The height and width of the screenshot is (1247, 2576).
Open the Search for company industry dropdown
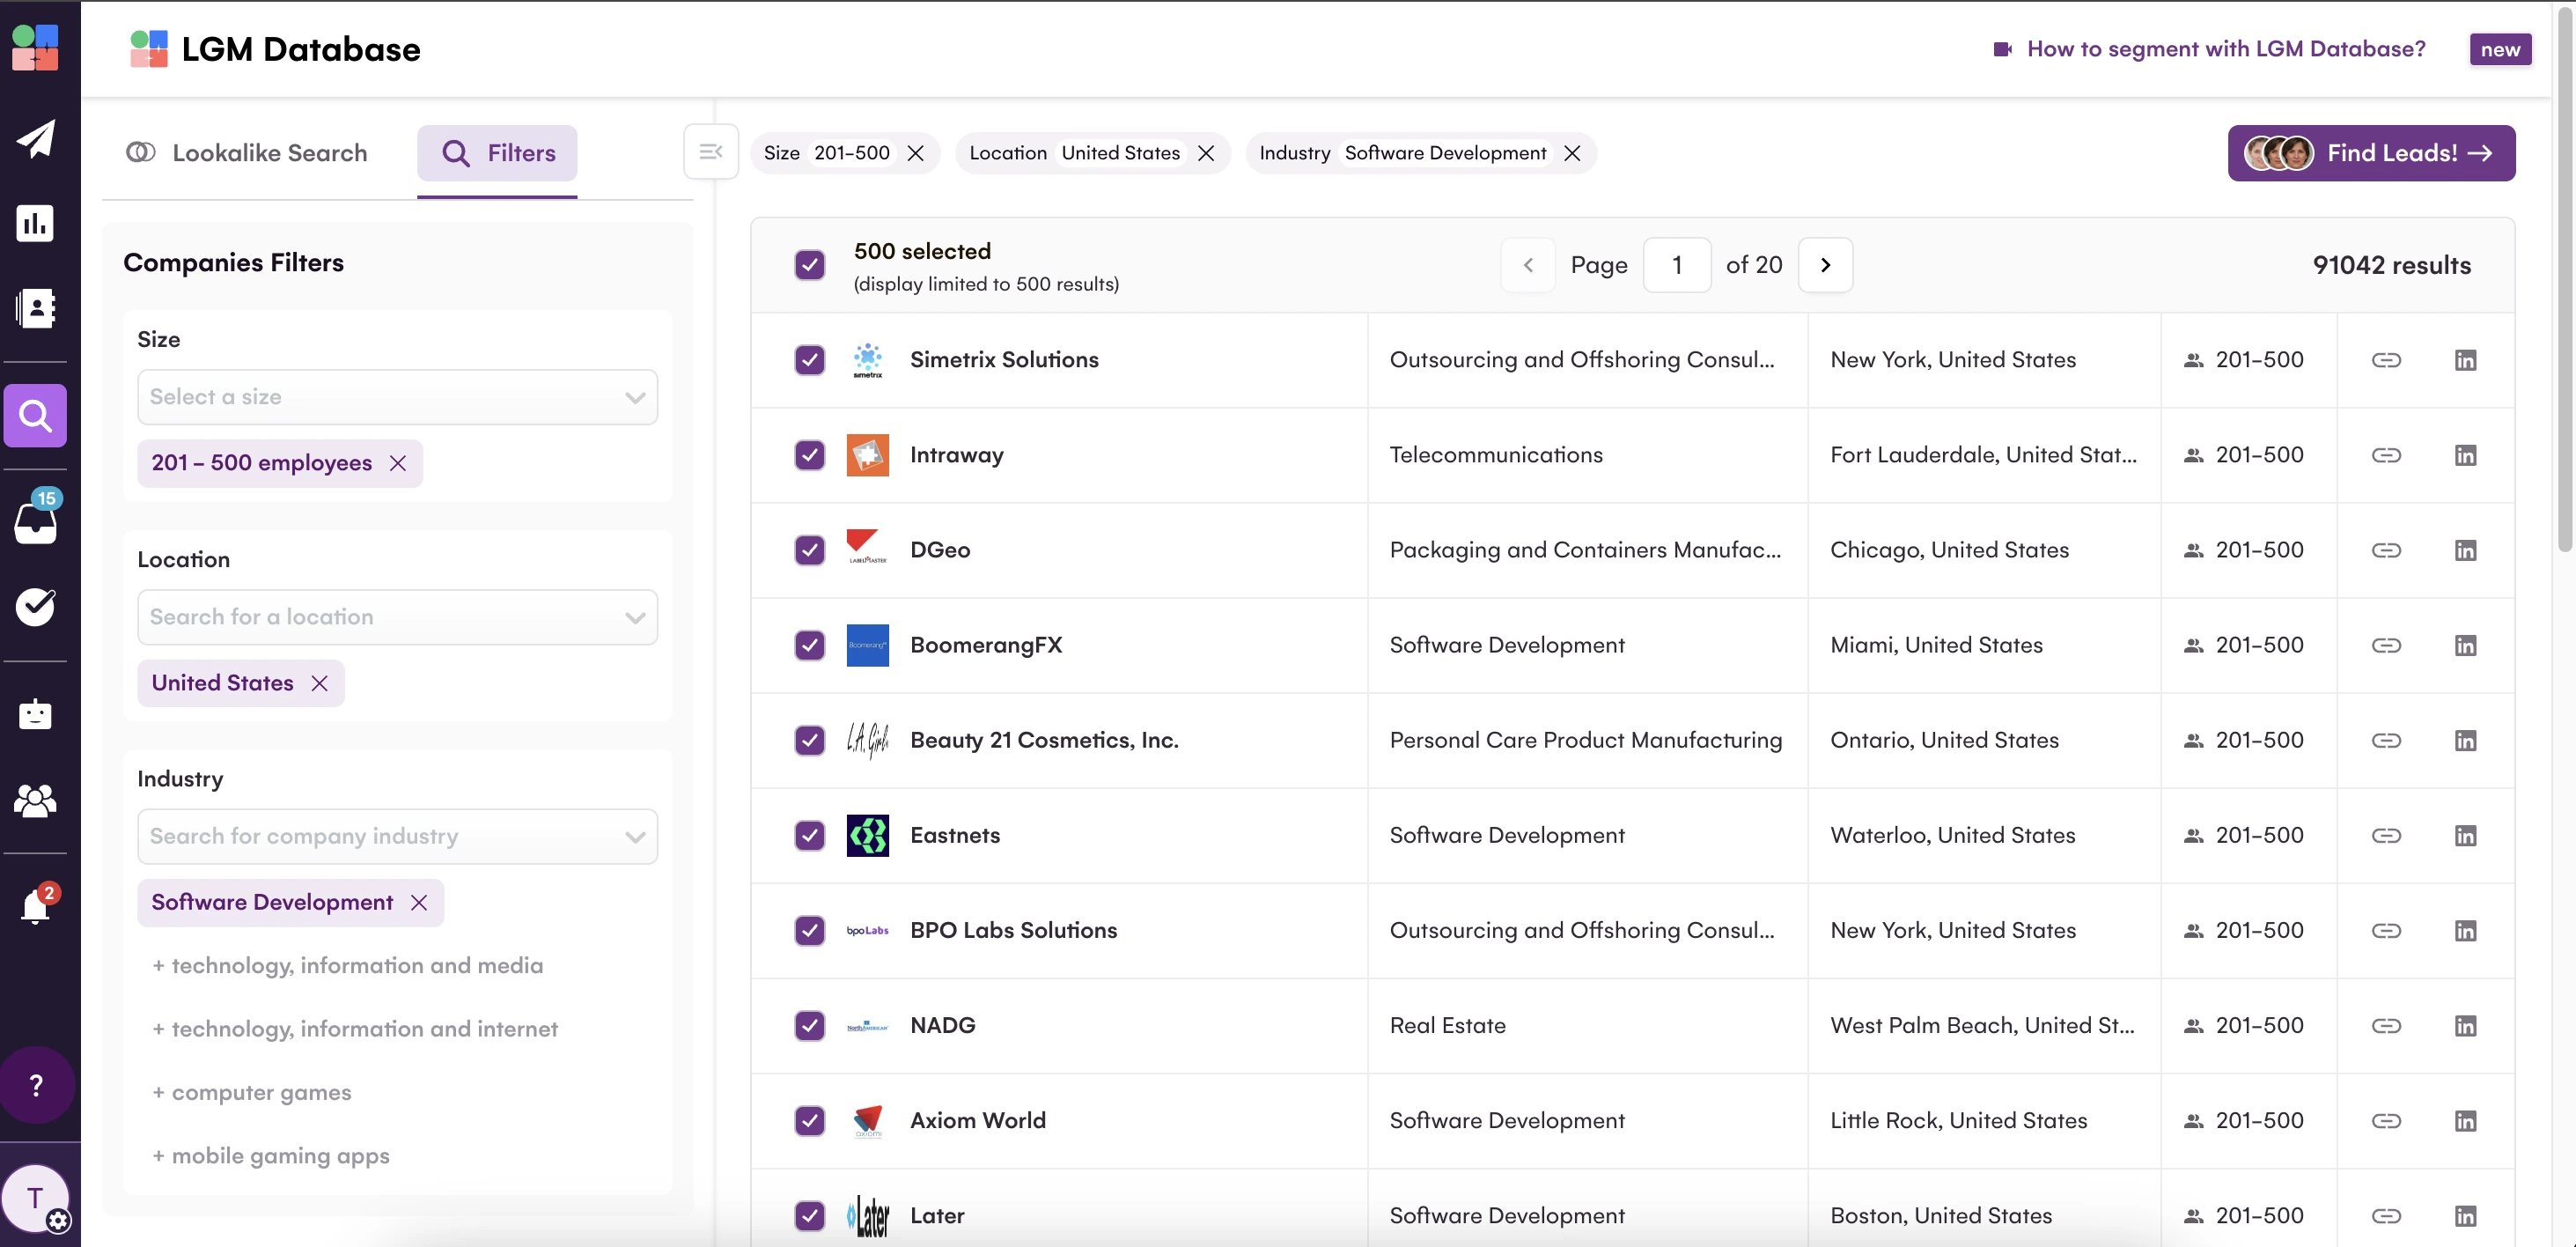[397, 836]
